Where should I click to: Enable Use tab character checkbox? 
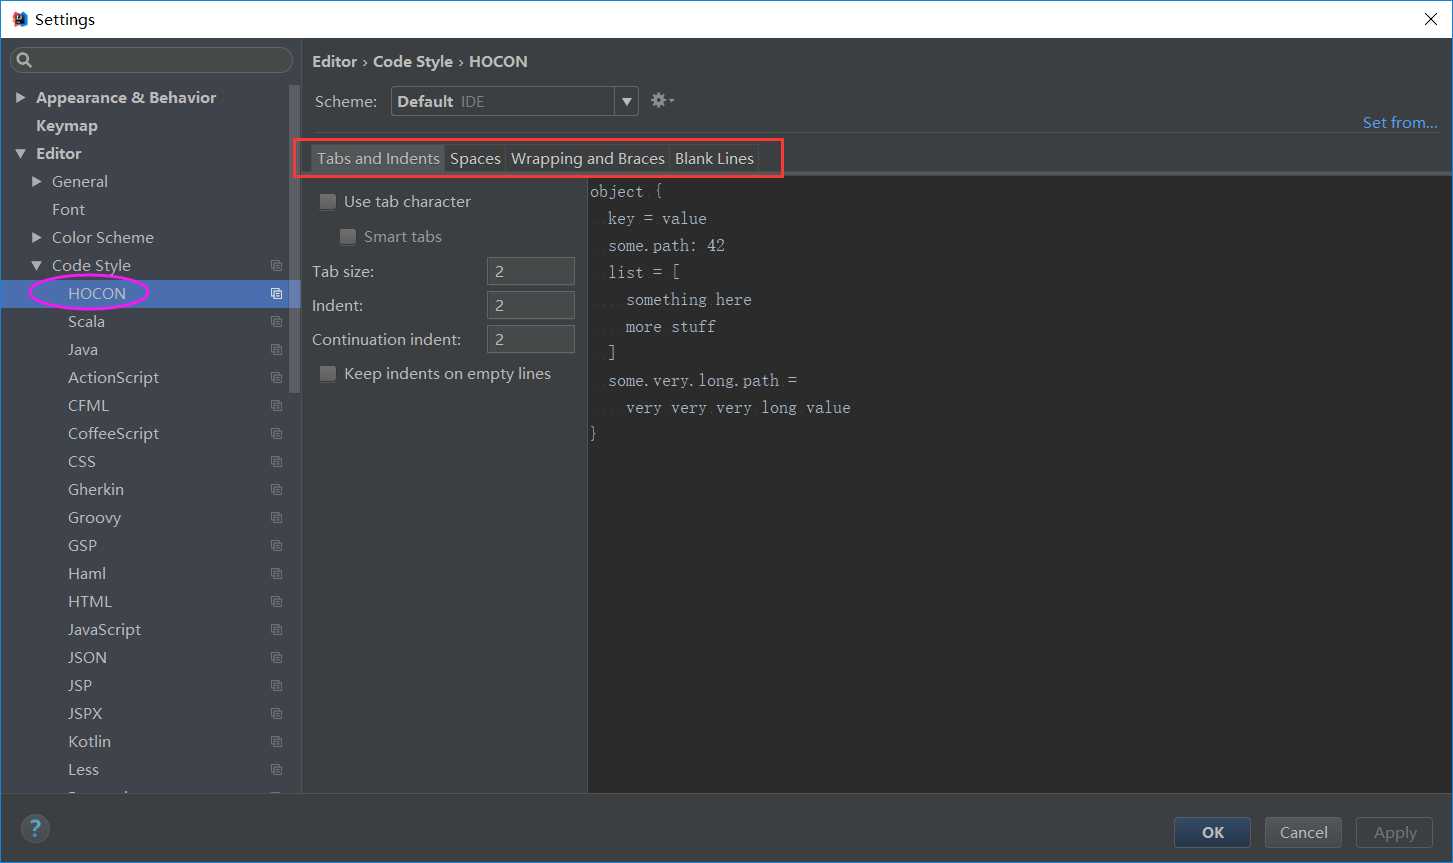click(328, 202)
